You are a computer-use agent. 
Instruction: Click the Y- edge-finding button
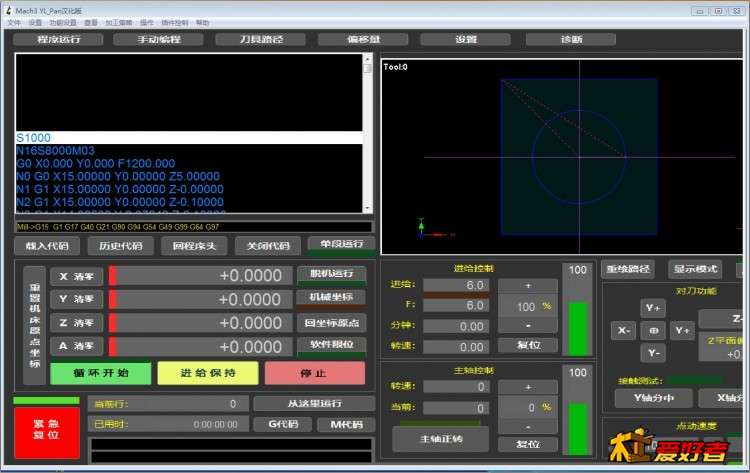[653, 353]
